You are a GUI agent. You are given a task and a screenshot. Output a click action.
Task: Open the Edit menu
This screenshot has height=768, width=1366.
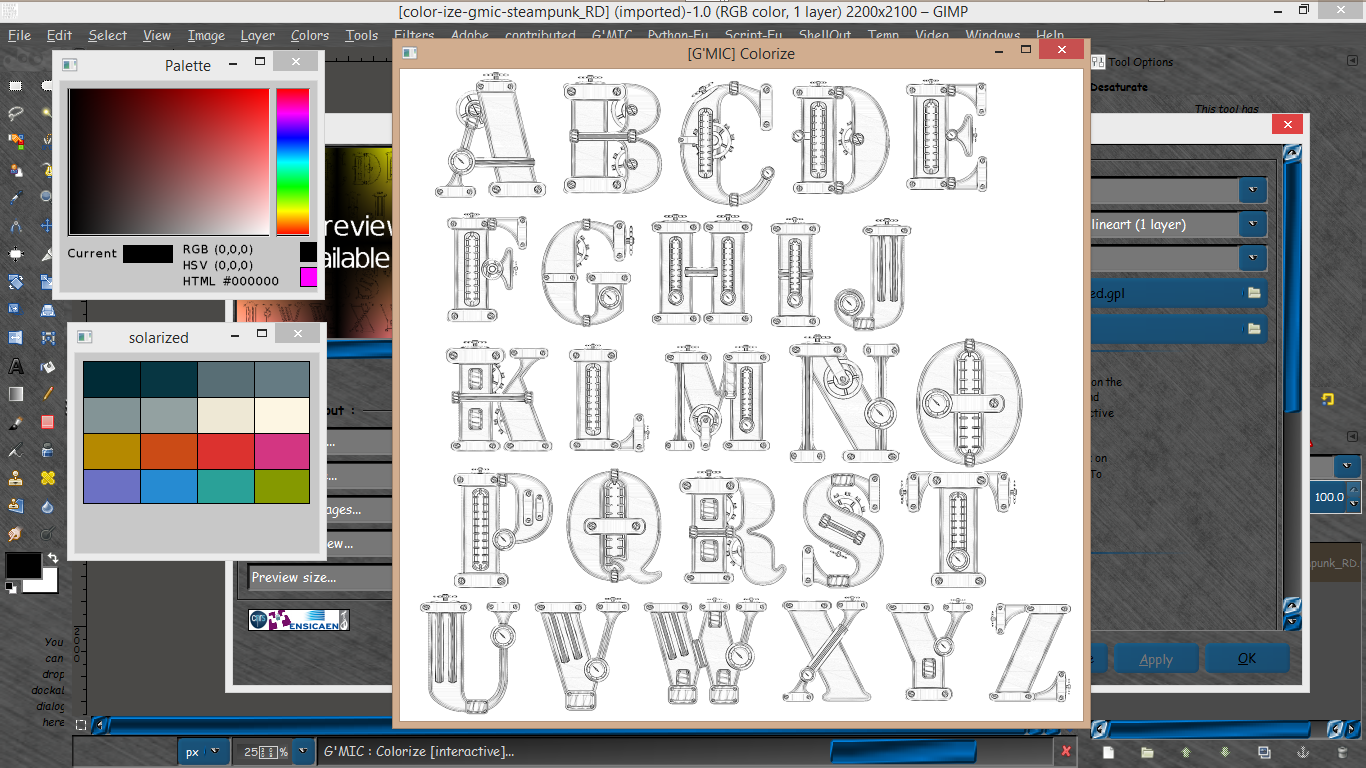point(59,35)
